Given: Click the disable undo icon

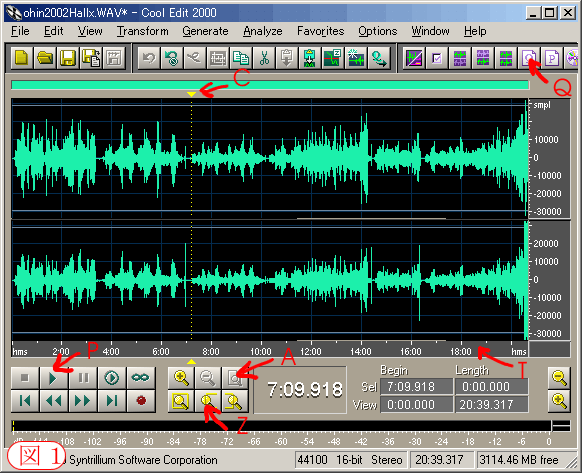Looking at the screenshot, I should click(172, 58).
